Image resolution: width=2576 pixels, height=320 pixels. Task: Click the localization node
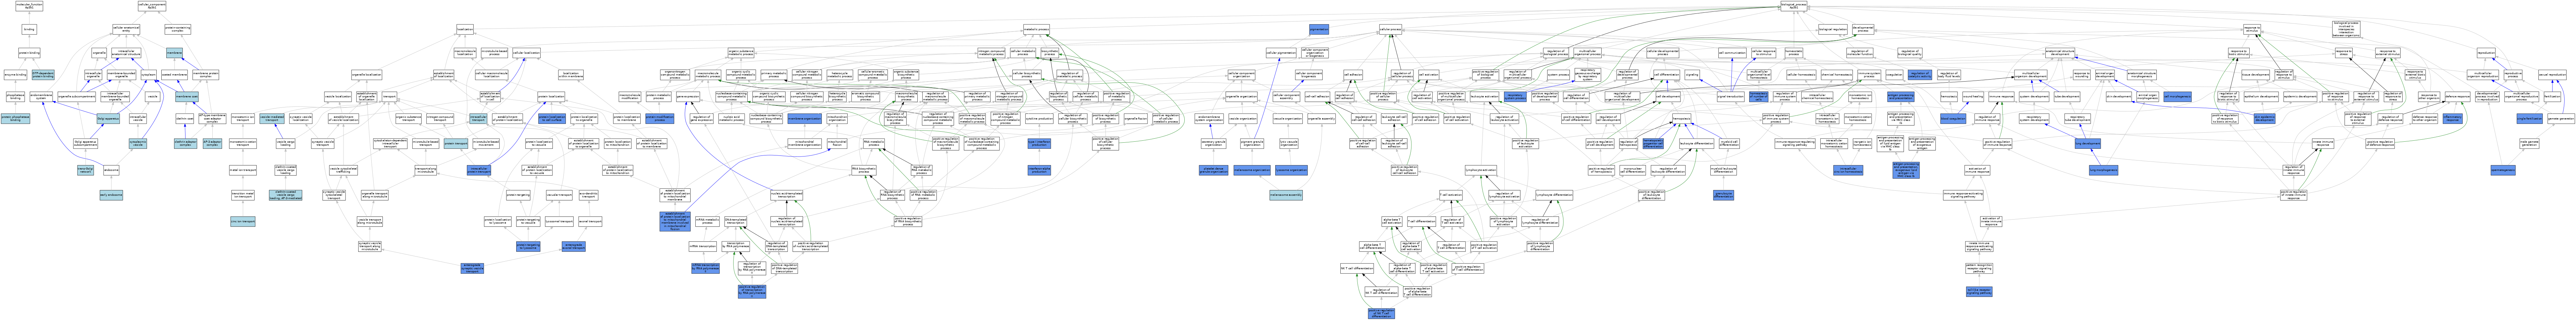[x=465, y=29]
